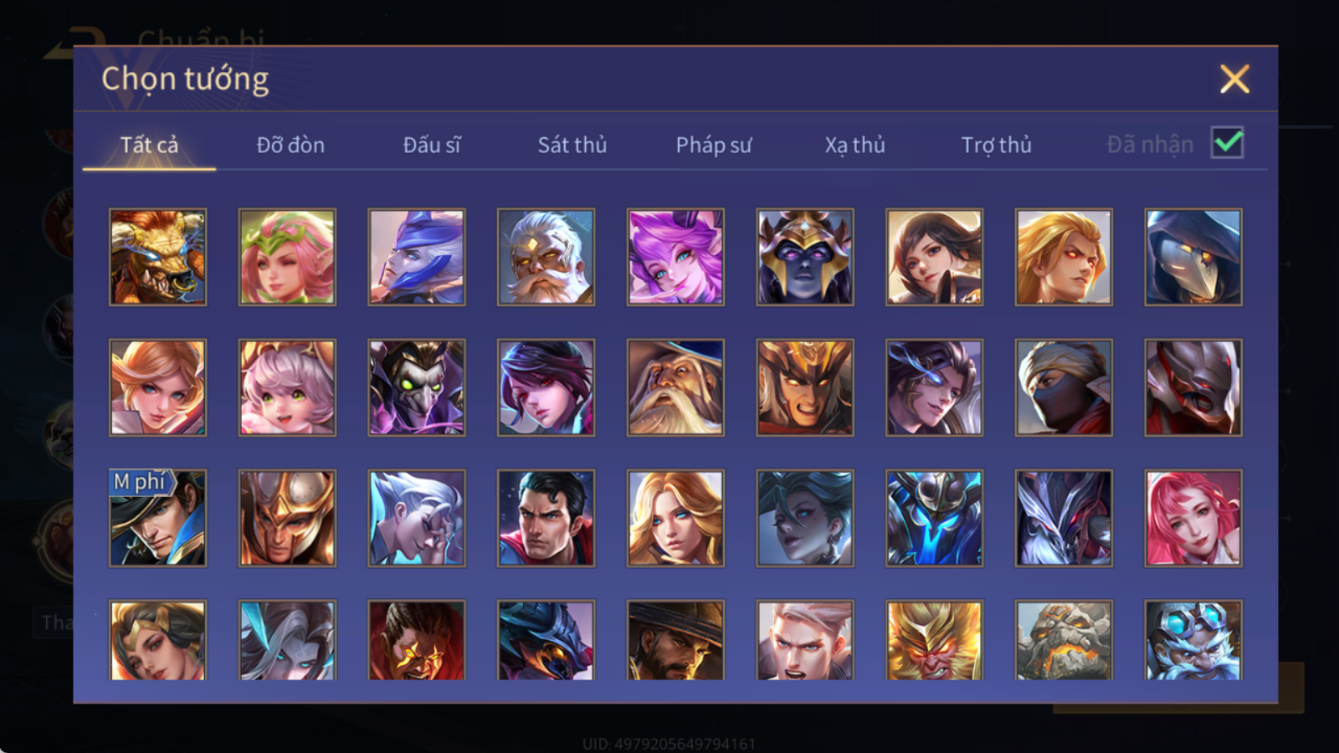Pick the plague doctor beak-mask hero
The height and width of the screenshot is (753, 1339).
[x=1194, y=257]
